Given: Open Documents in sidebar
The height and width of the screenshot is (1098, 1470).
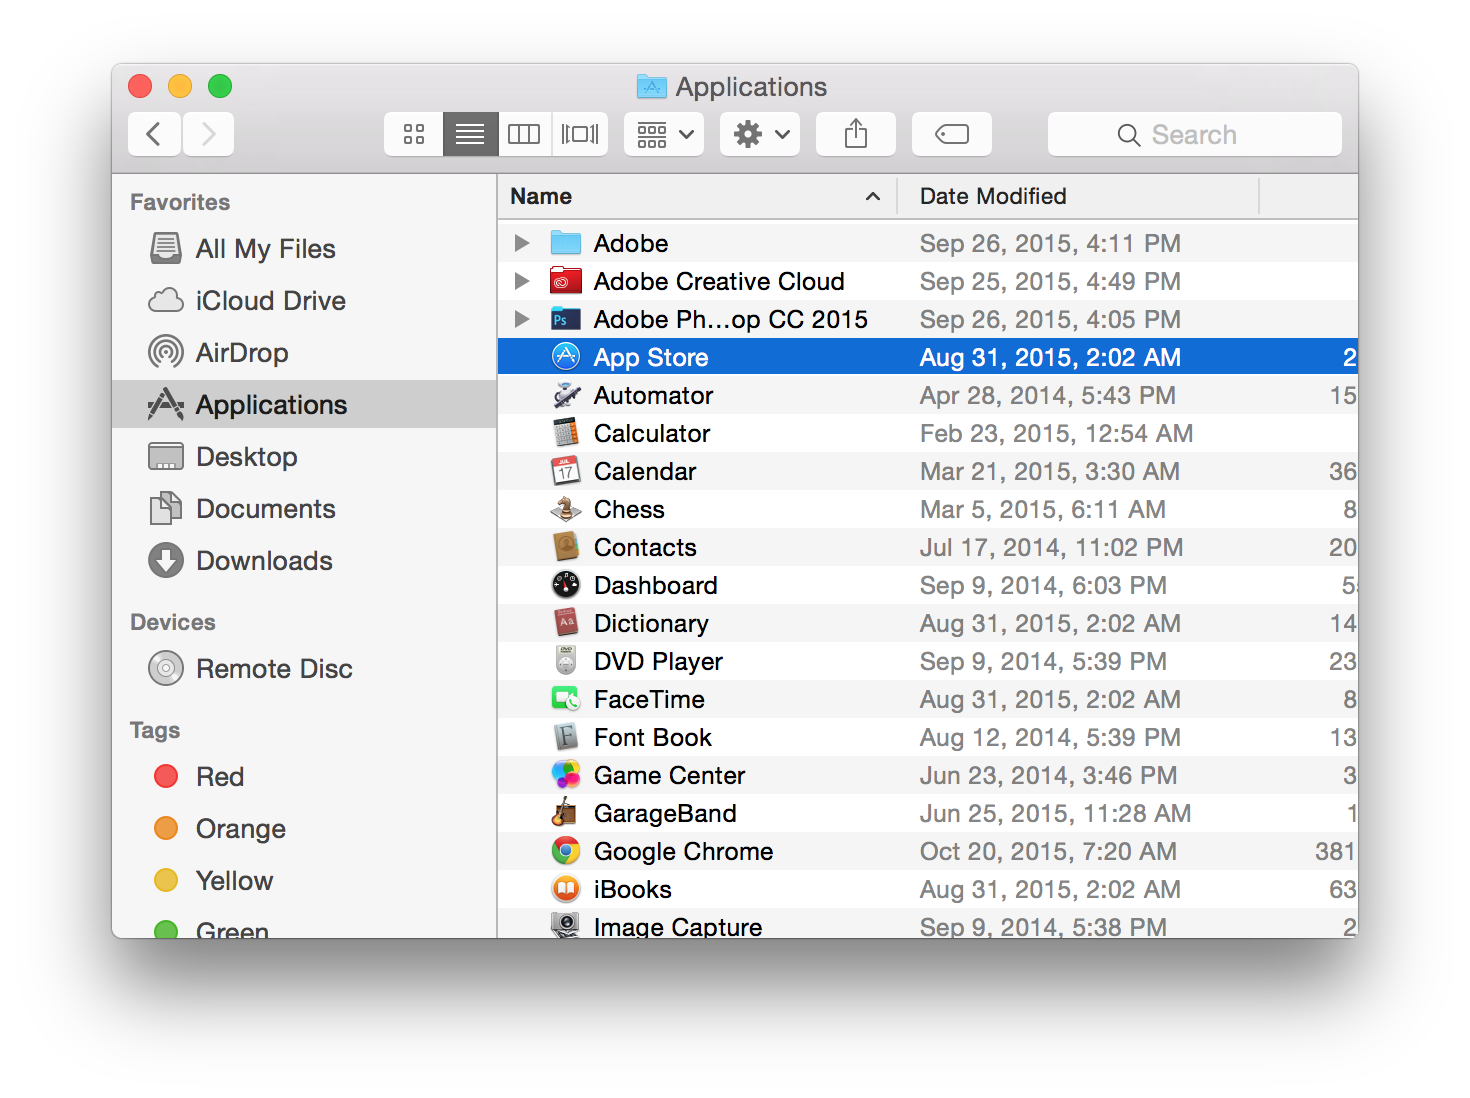Looking at the screenshot, I should click(304, 508).
